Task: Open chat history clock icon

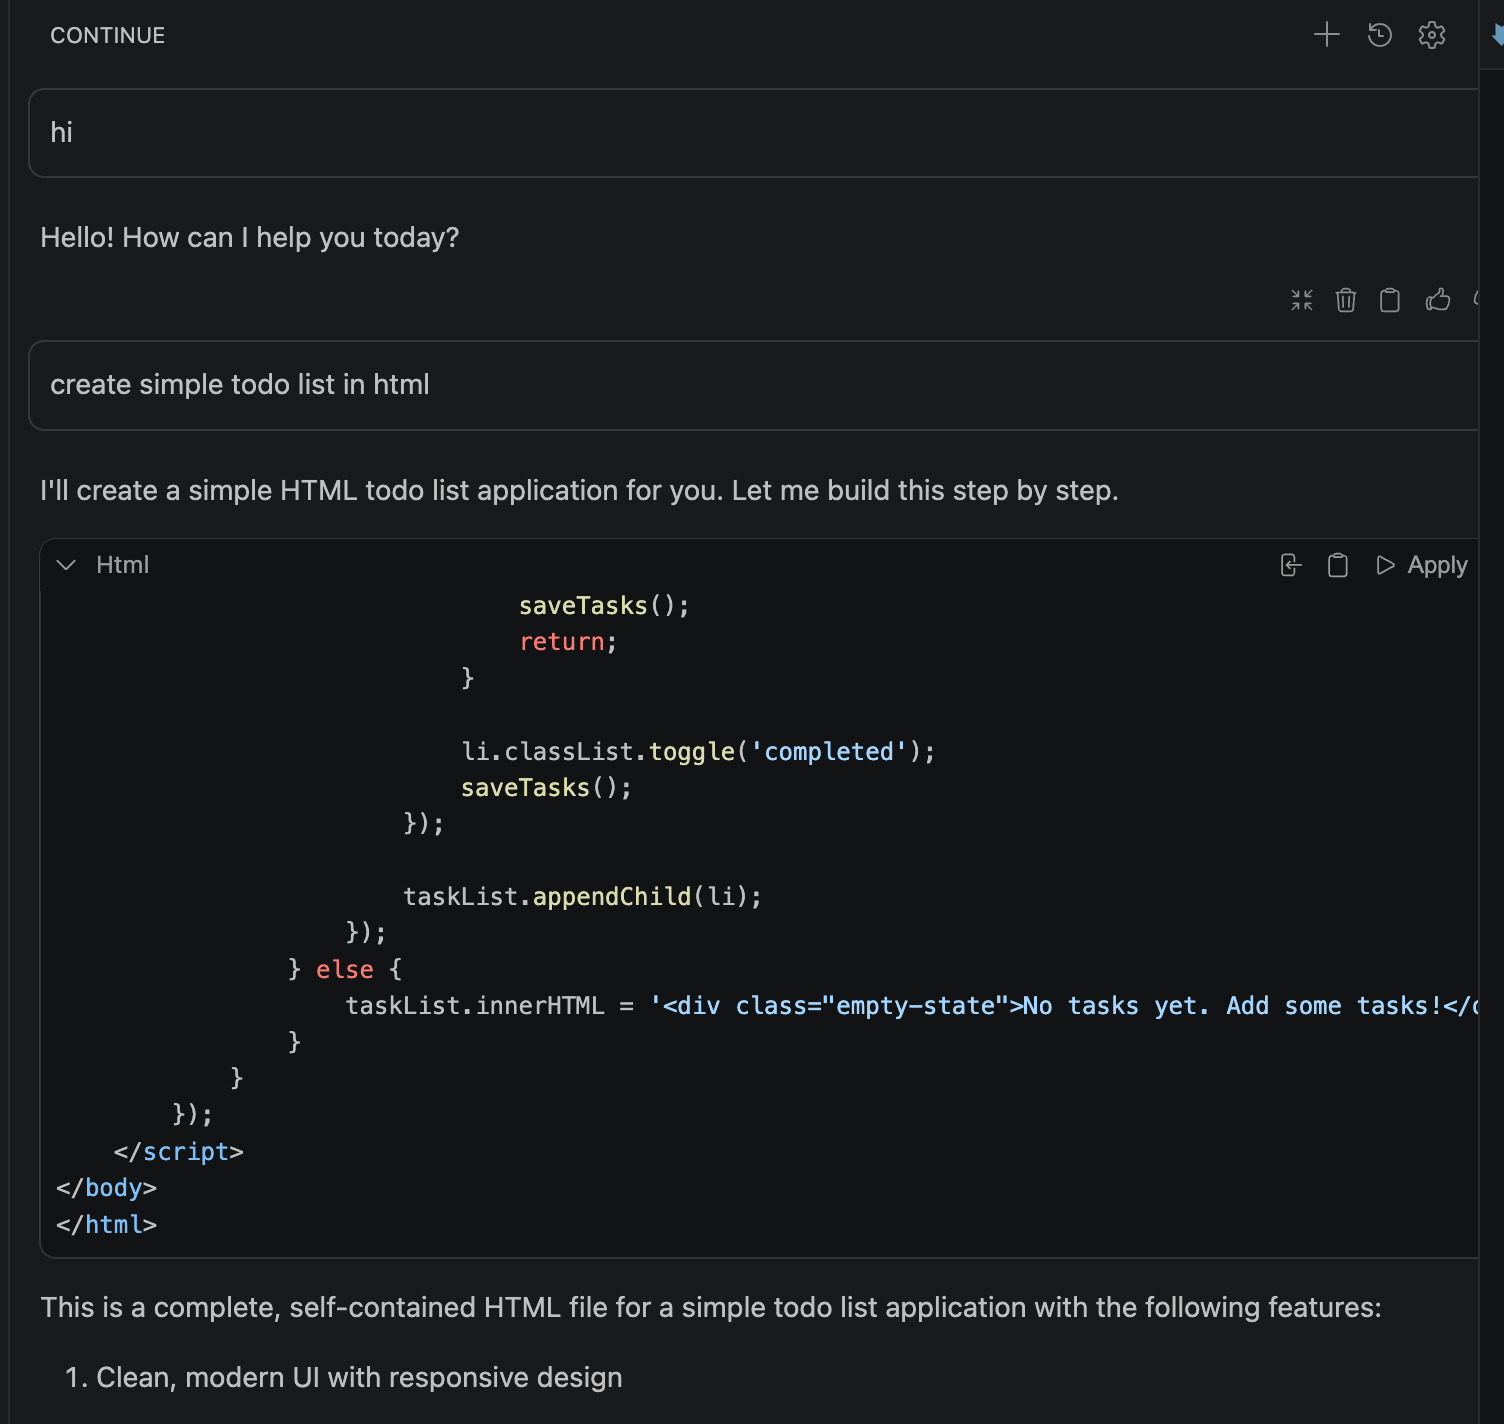Action: point(1379,35)
